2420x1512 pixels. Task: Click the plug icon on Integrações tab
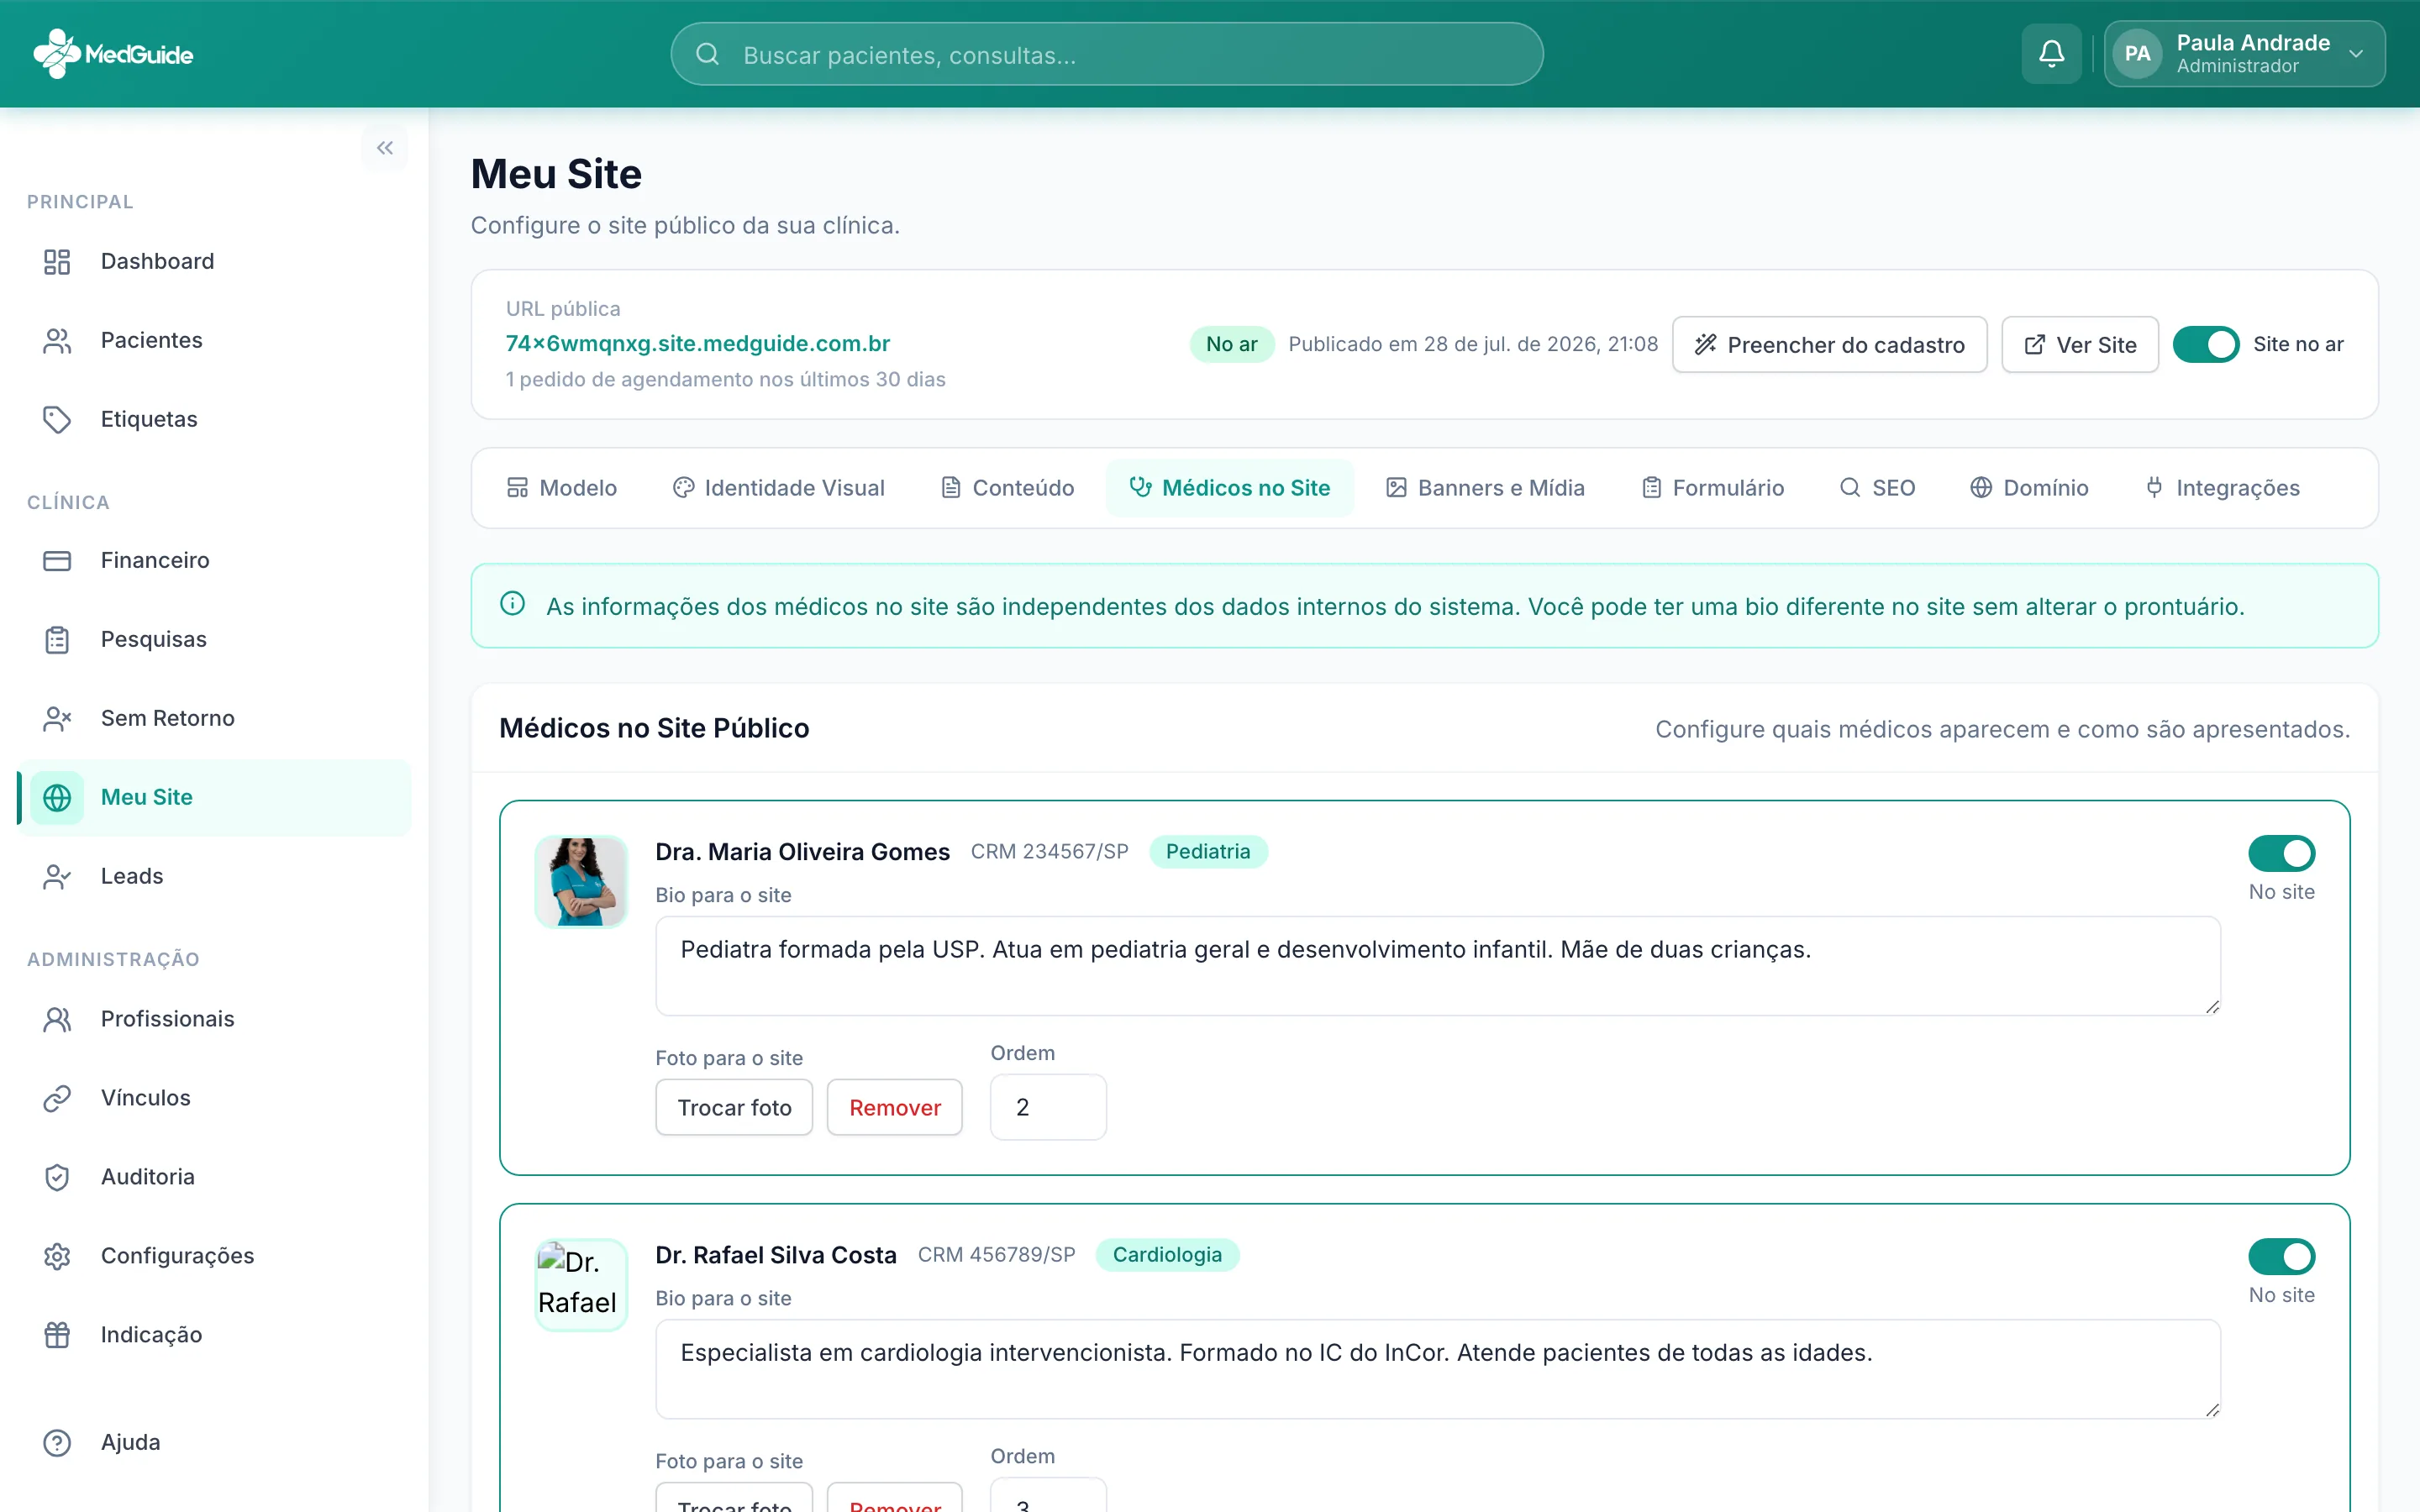(2155, 488)
